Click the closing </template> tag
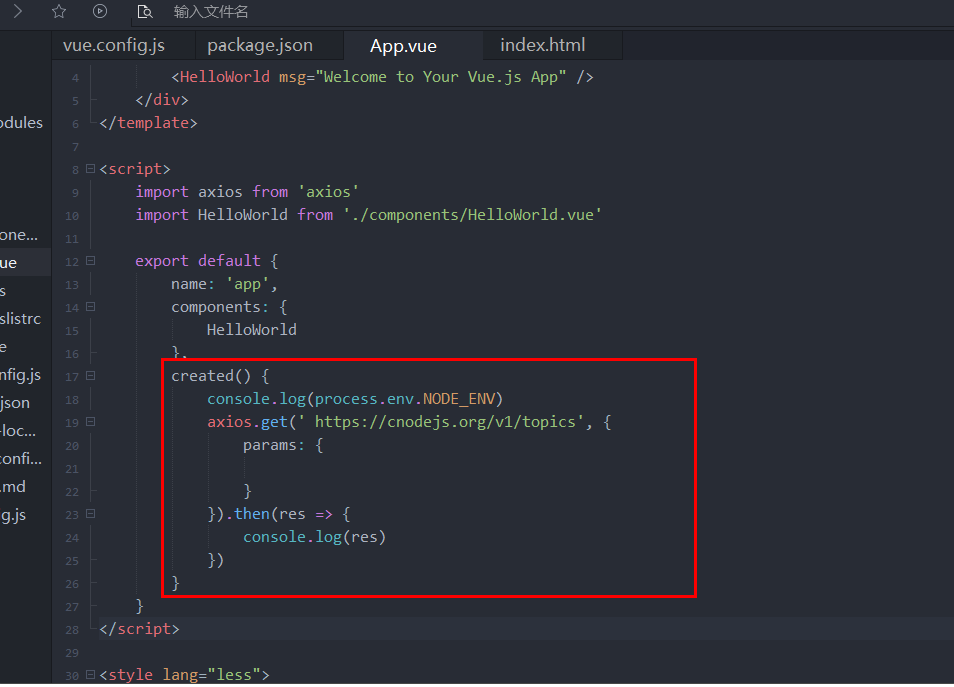Viewport: 954px width, 687px height. pyautogui.click(x=148, y=122)
